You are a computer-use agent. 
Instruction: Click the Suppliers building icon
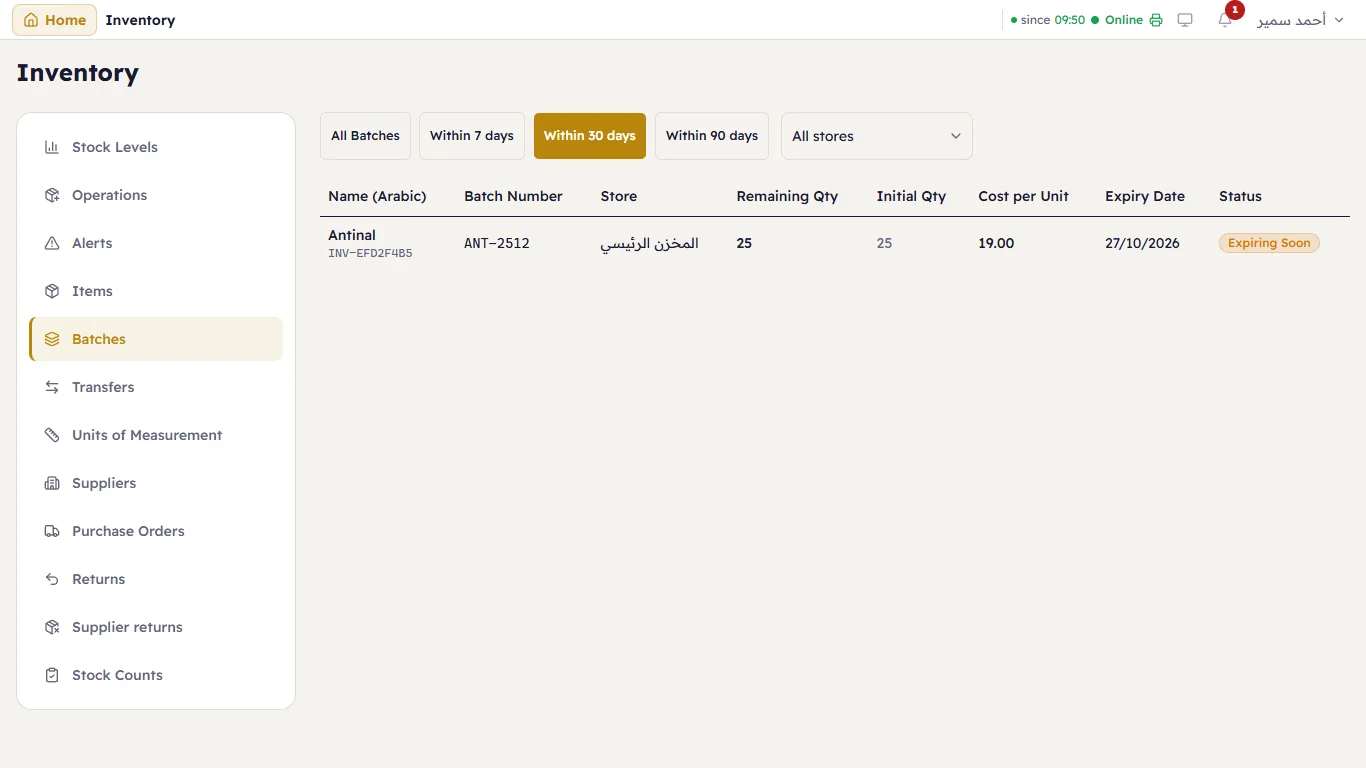pyautogui.click(x=52, y=483)
